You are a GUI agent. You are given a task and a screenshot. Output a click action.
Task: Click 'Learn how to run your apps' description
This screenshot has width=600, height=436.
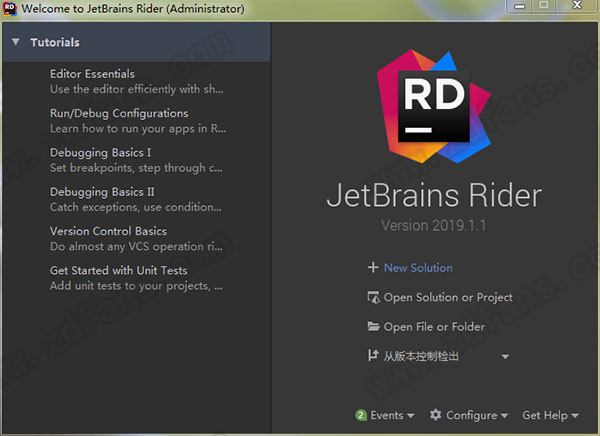tap(138, 129)
